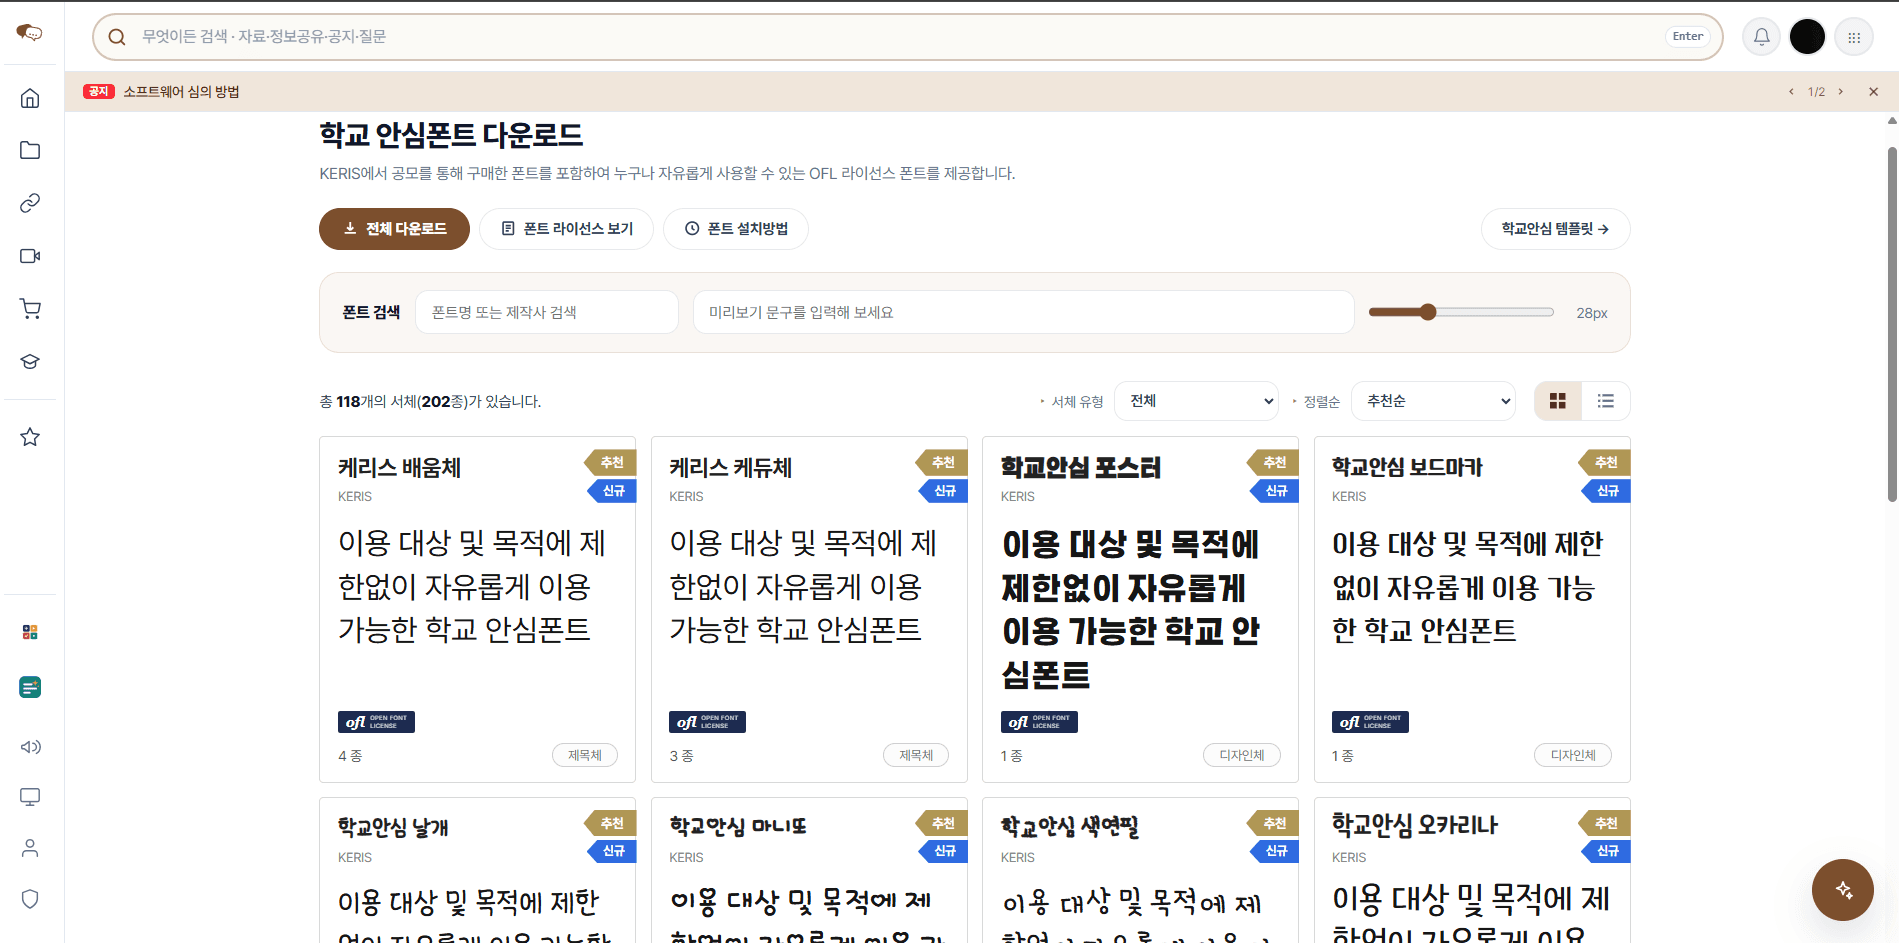Image resolution: width=1899 pixels, height=943 pixels.
Task: Open 학교안심 템플릿 link
Action: pyautogui.click(x=1555, y=229)
